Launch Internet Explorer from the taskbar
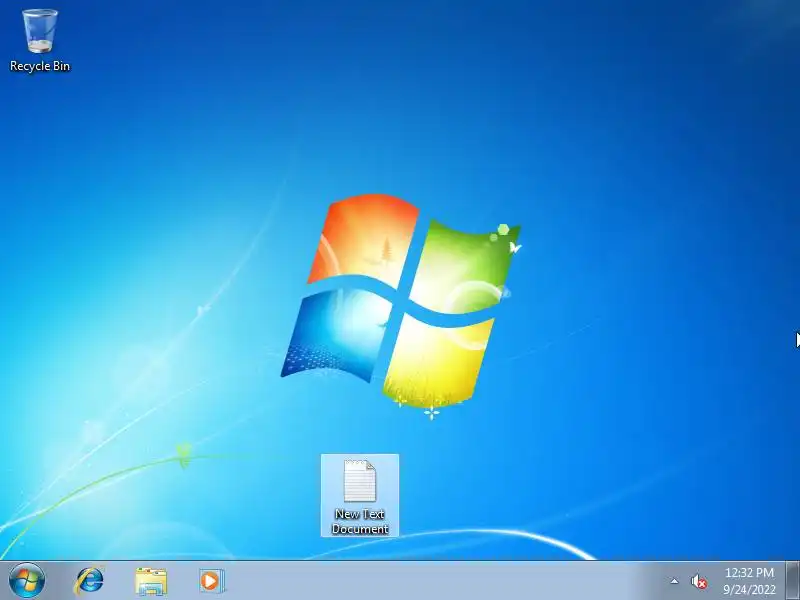Viewport: 800px width, 600px height. (89, 581)
